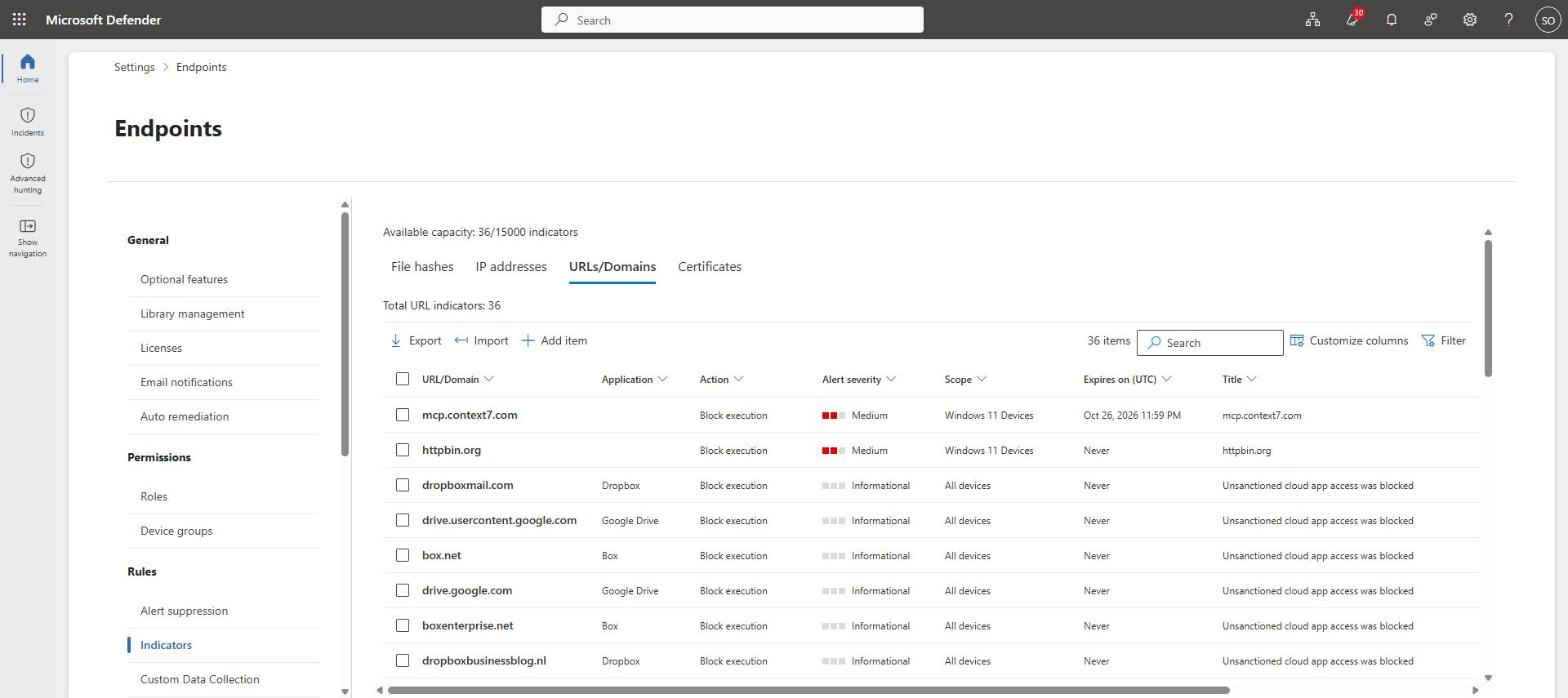Click the indicators panel vertical scrollbar
Screen dimensions: 1568x698
click(1488, 308)
